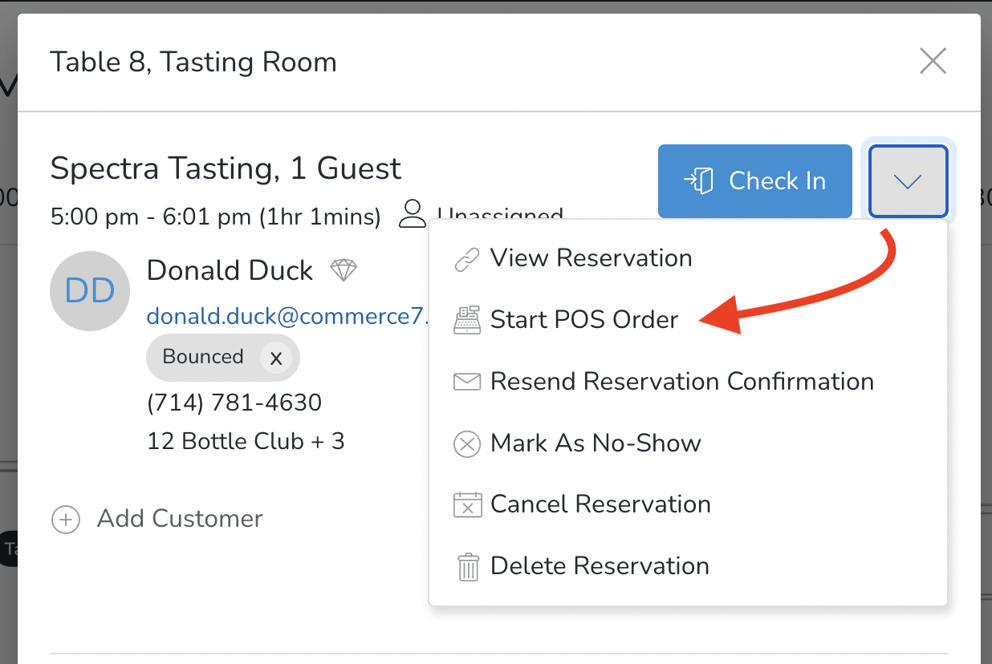Open the Donald Duck customer name
The width and height of the screenshot is (992, 664).
click(230, 270)
